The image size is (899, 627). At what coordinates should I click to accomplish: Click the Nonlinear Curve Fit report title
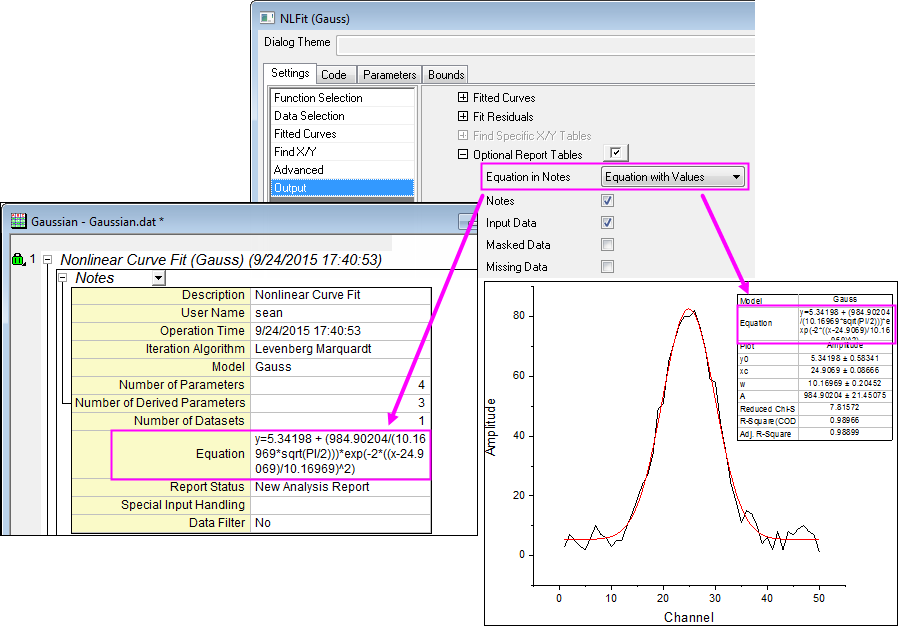(x=221, y=260)
